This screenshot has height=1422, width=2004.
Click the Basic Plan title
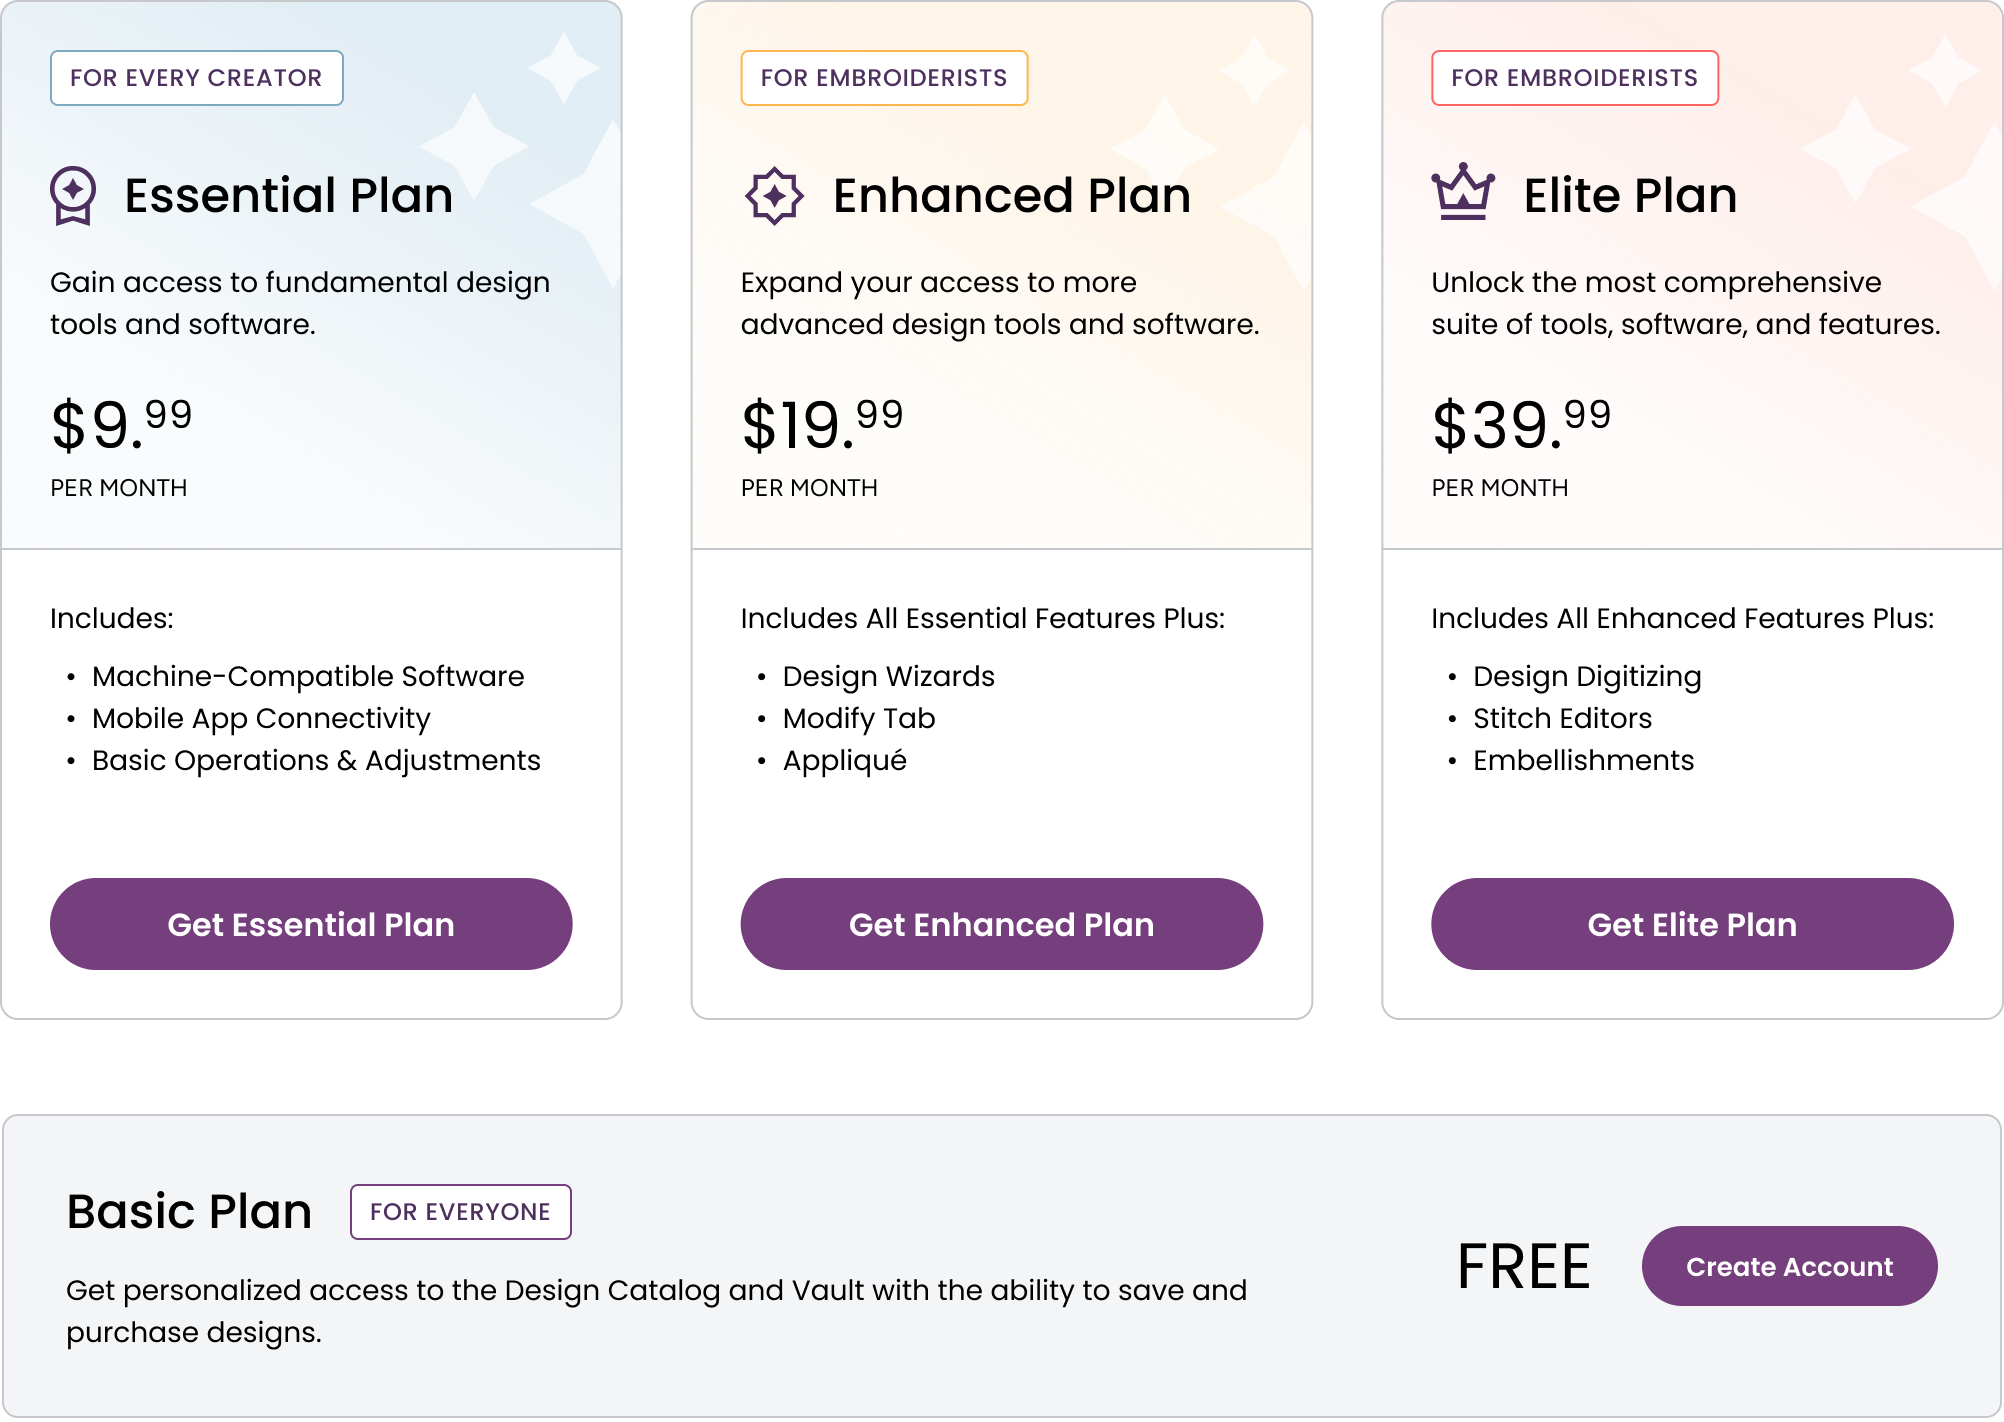pos(189,1212)
